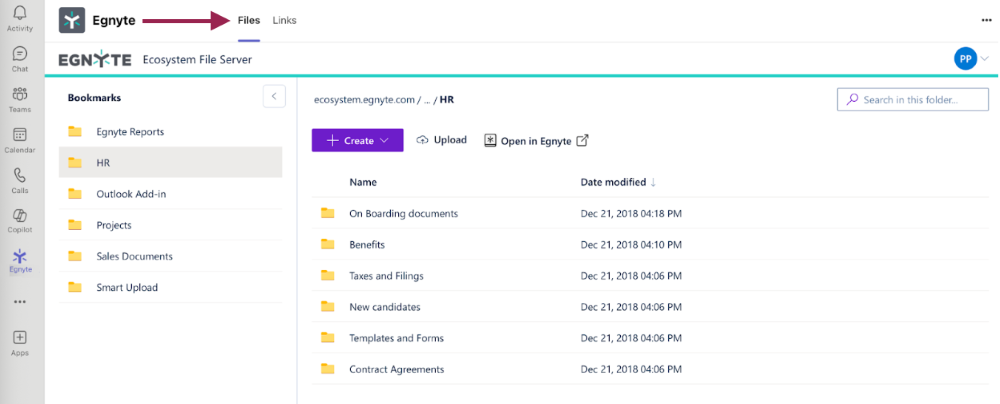Screen dimensions: 1000x404
Task: Click folder icon of Templates and Forms
Action: (328, 337)
